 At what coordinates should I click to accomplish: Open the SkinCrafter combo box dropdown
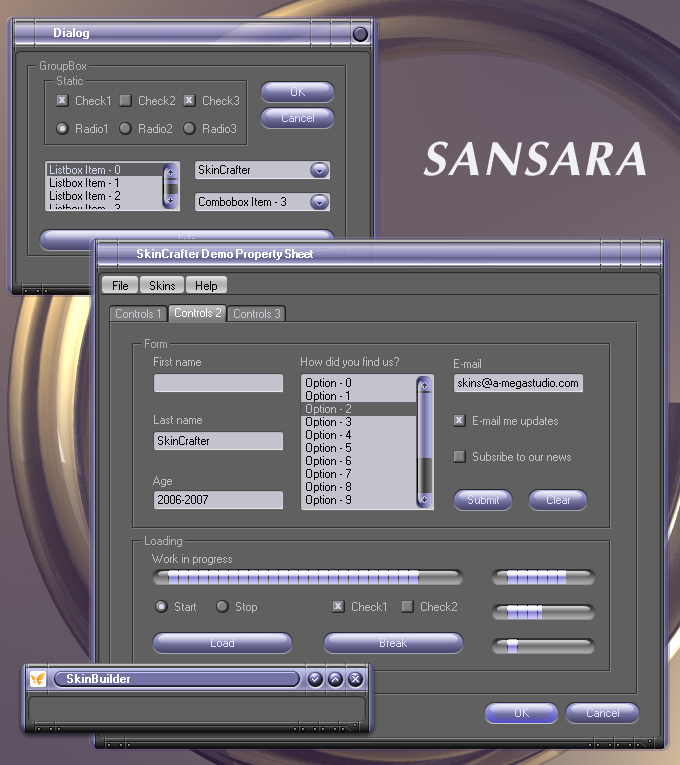coord(320,170)
